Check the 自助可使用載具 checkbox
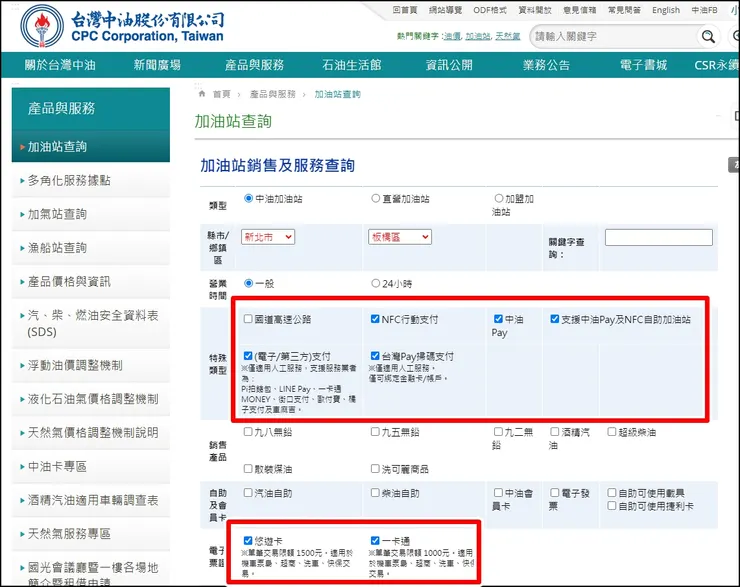The image size is (740, 587). point(612,493)
